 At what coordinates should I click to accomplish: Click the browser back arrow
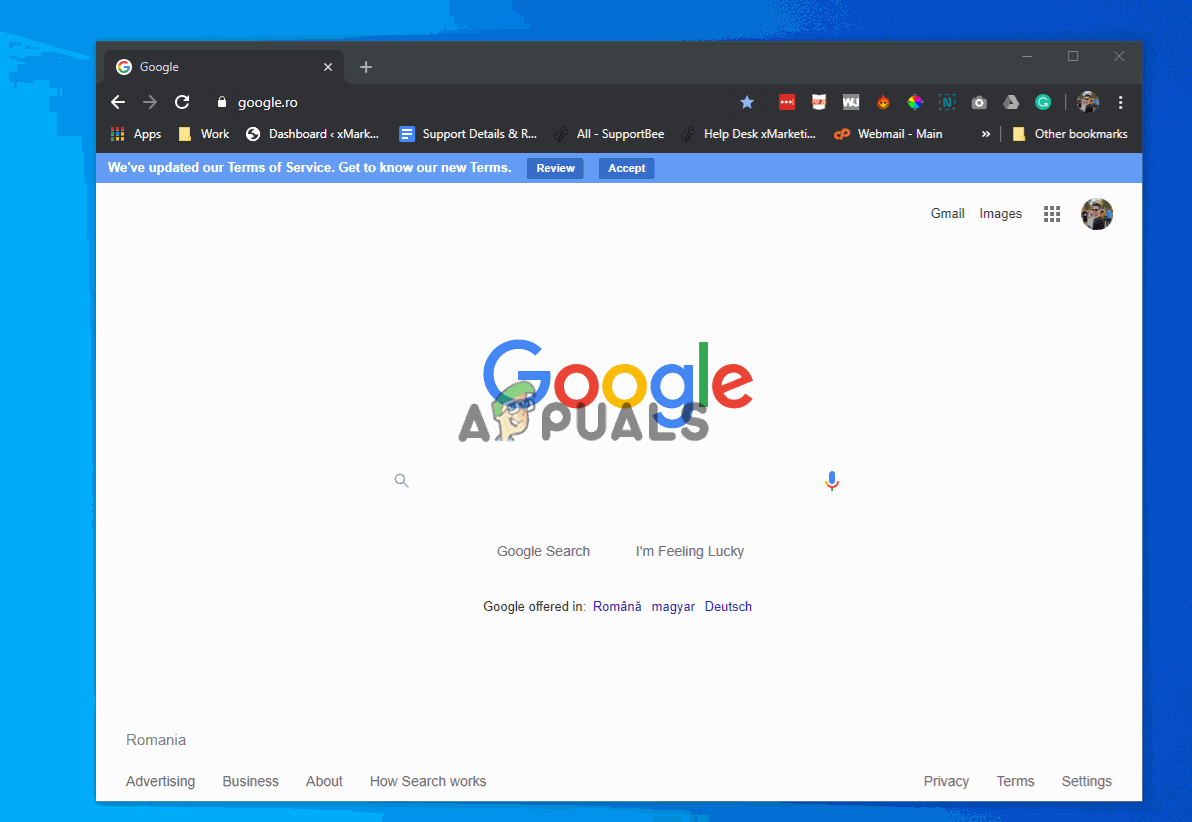coord(118,102)
